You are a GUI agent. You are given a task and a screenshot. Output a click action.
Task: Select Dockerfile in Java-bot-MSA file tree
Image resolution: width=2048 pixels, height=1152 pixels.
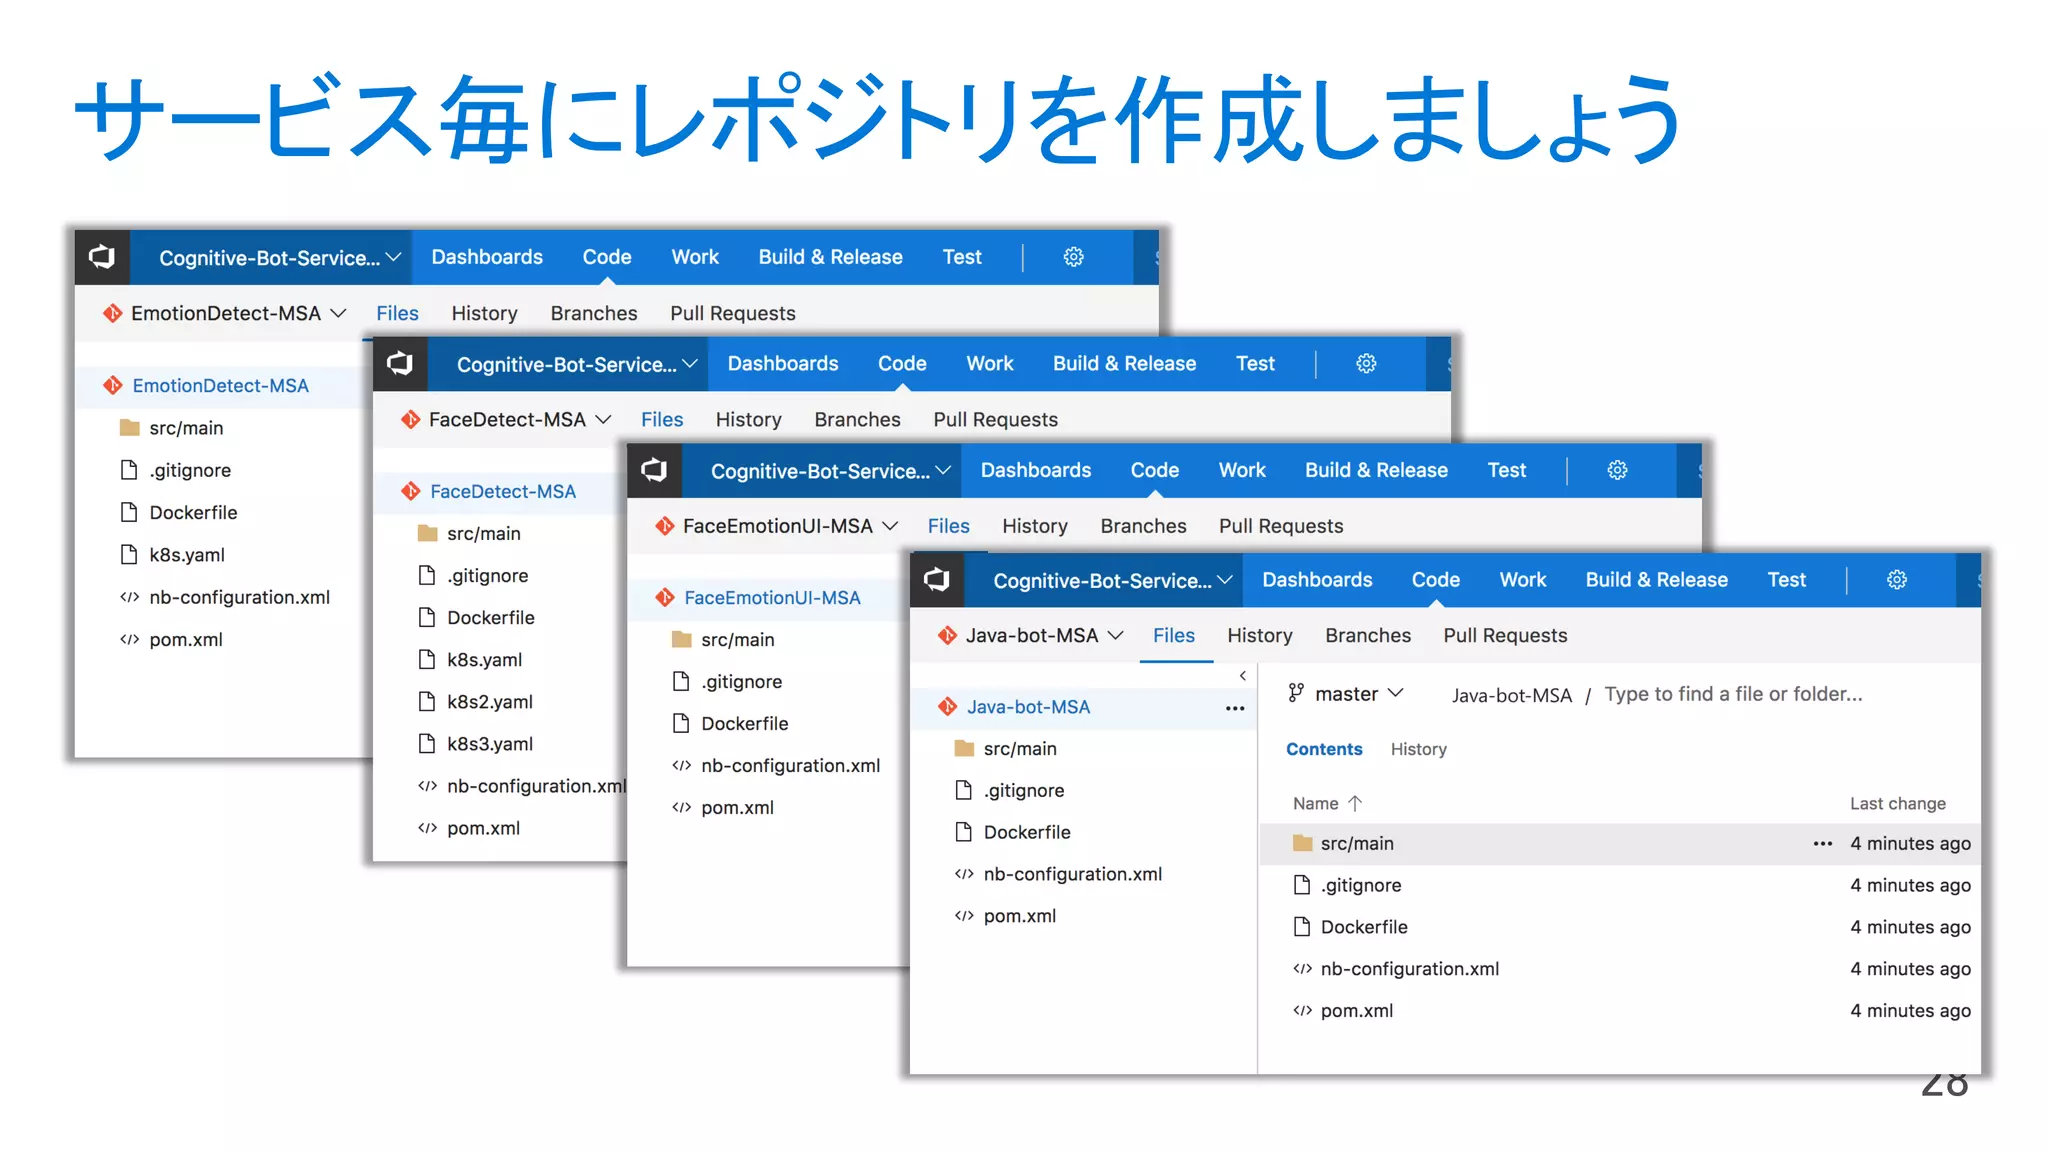[1026, 832]
